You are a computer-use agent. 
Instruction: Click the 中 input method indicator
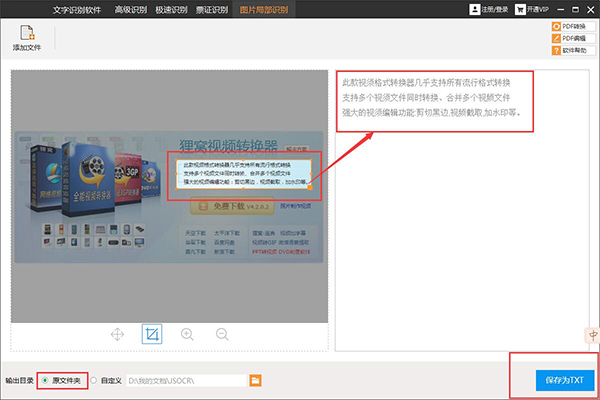tap(593, 335)
